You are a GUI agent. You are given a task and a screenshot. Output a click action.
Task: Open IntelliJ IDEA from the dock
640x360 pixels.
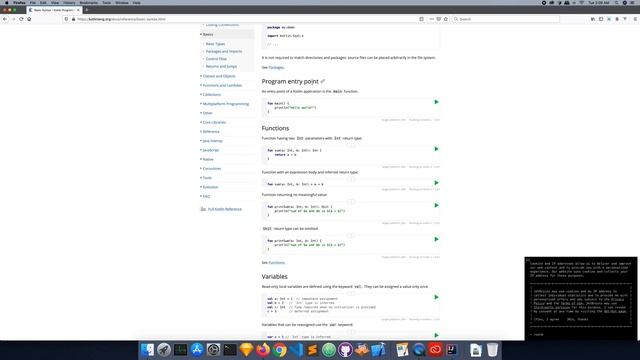pos(452,350)
